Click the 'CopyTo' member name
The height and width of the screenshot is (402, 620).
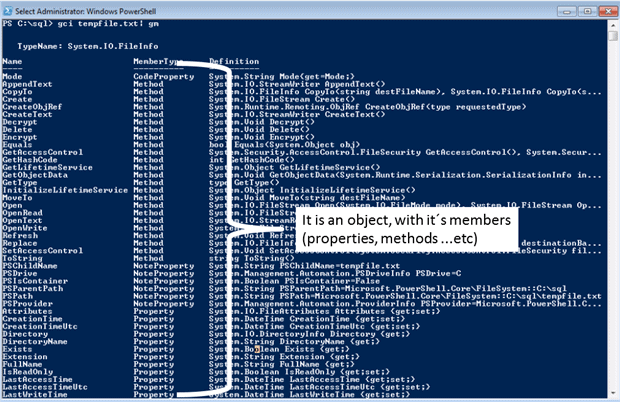[x=17, y=91]
